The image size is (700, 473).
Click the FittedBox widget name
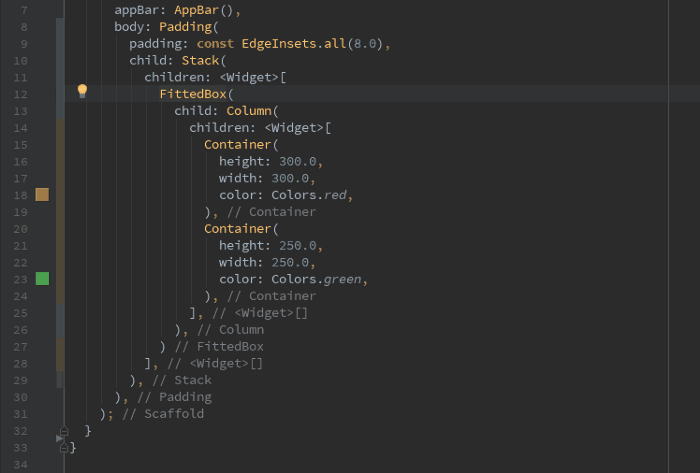click(193, 93)
